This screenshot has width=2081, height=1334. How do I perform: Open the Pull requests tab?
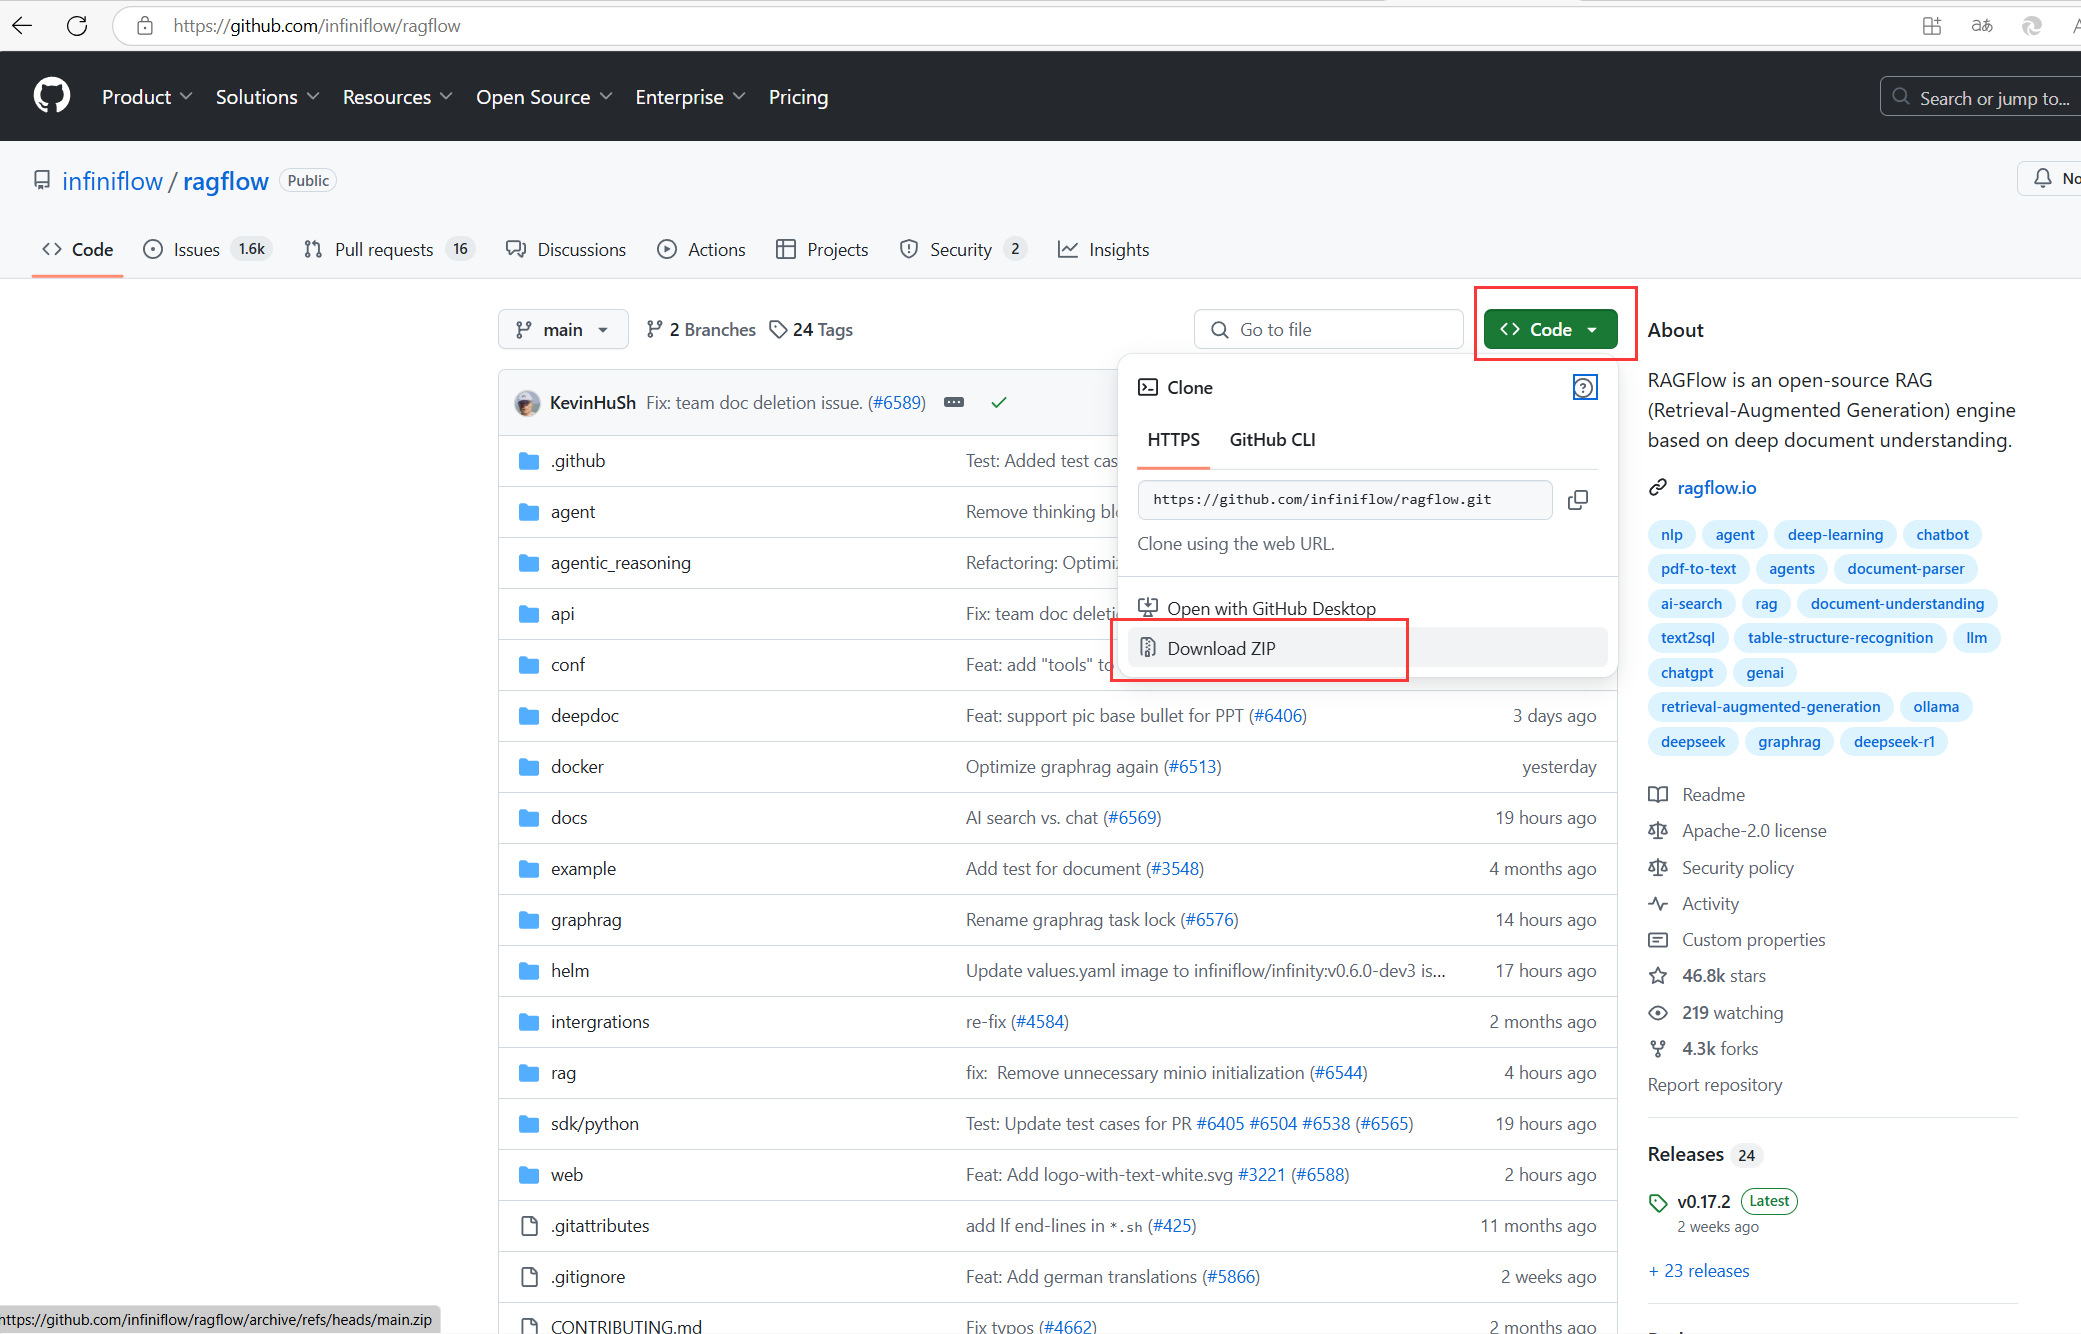tap(384, 249)
